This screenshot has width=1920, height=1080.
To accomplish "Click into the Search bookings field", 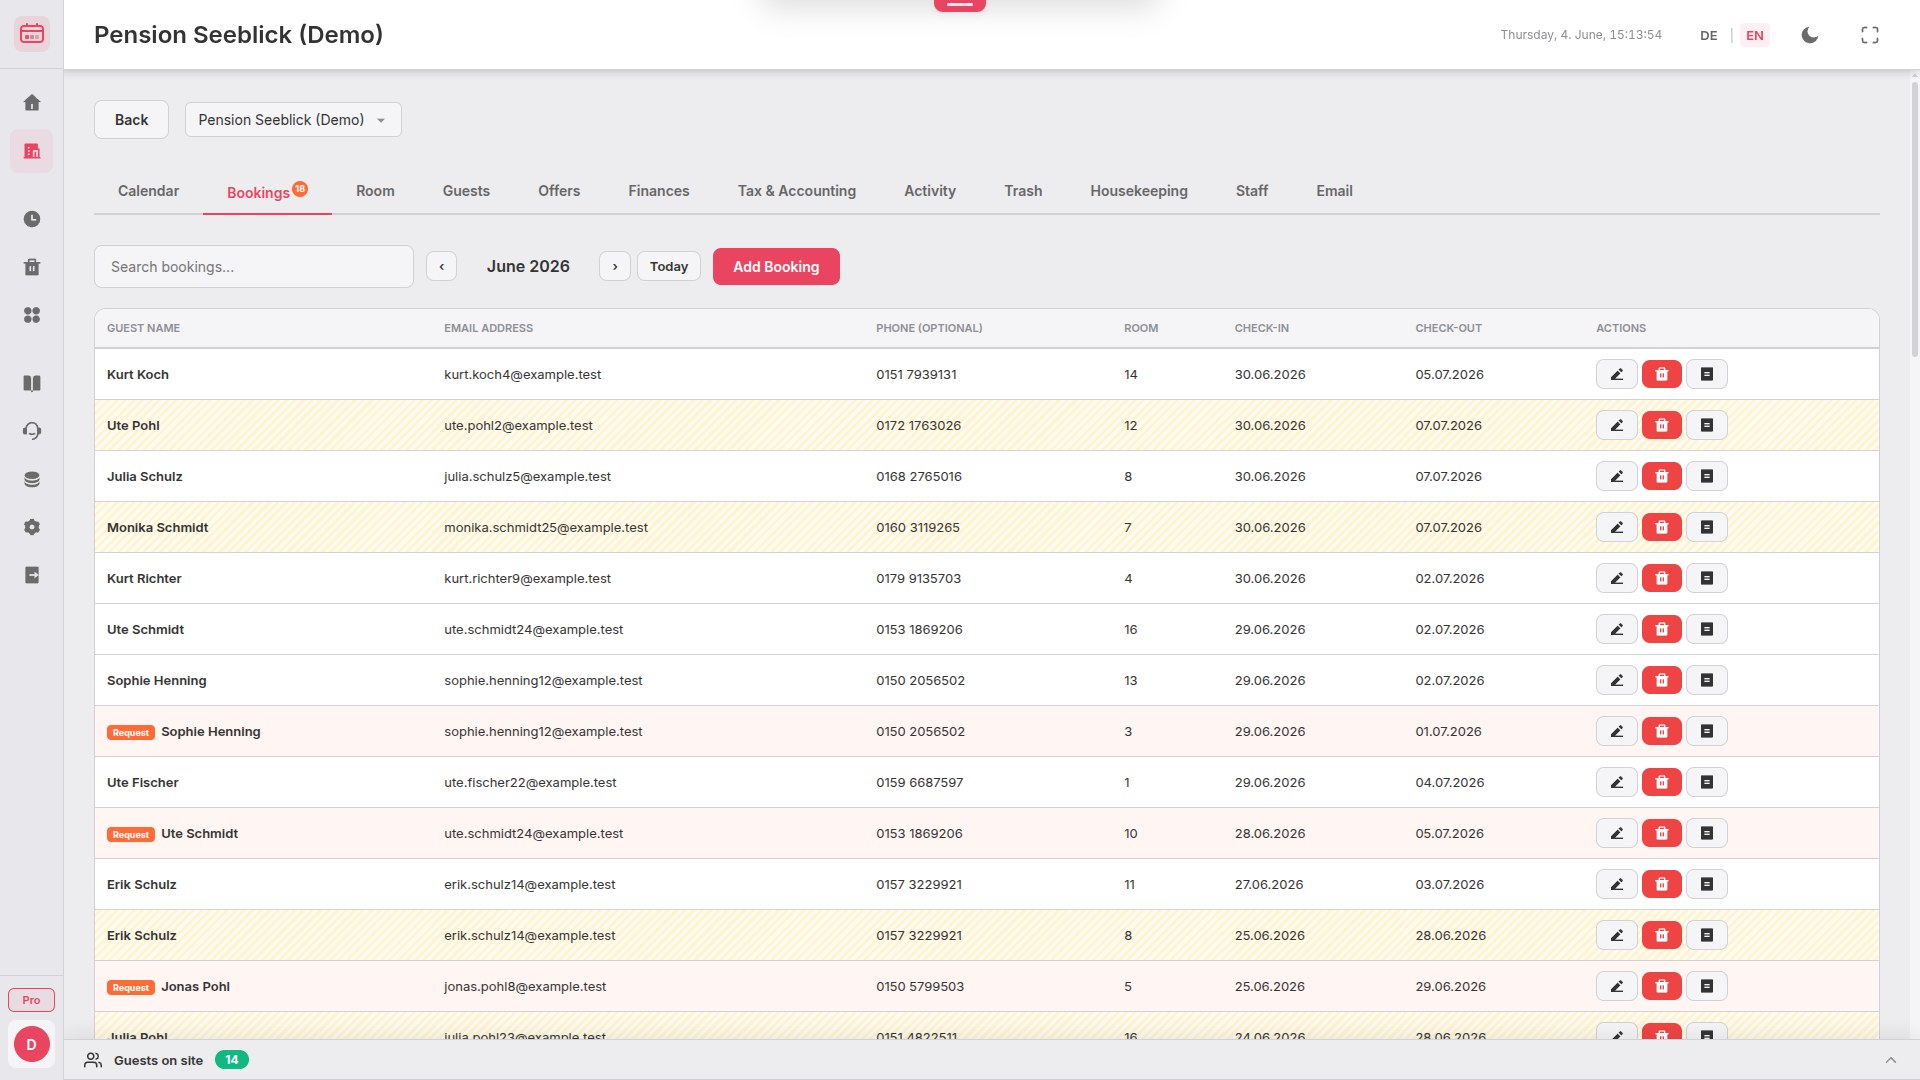I will [x=253, y=267].
